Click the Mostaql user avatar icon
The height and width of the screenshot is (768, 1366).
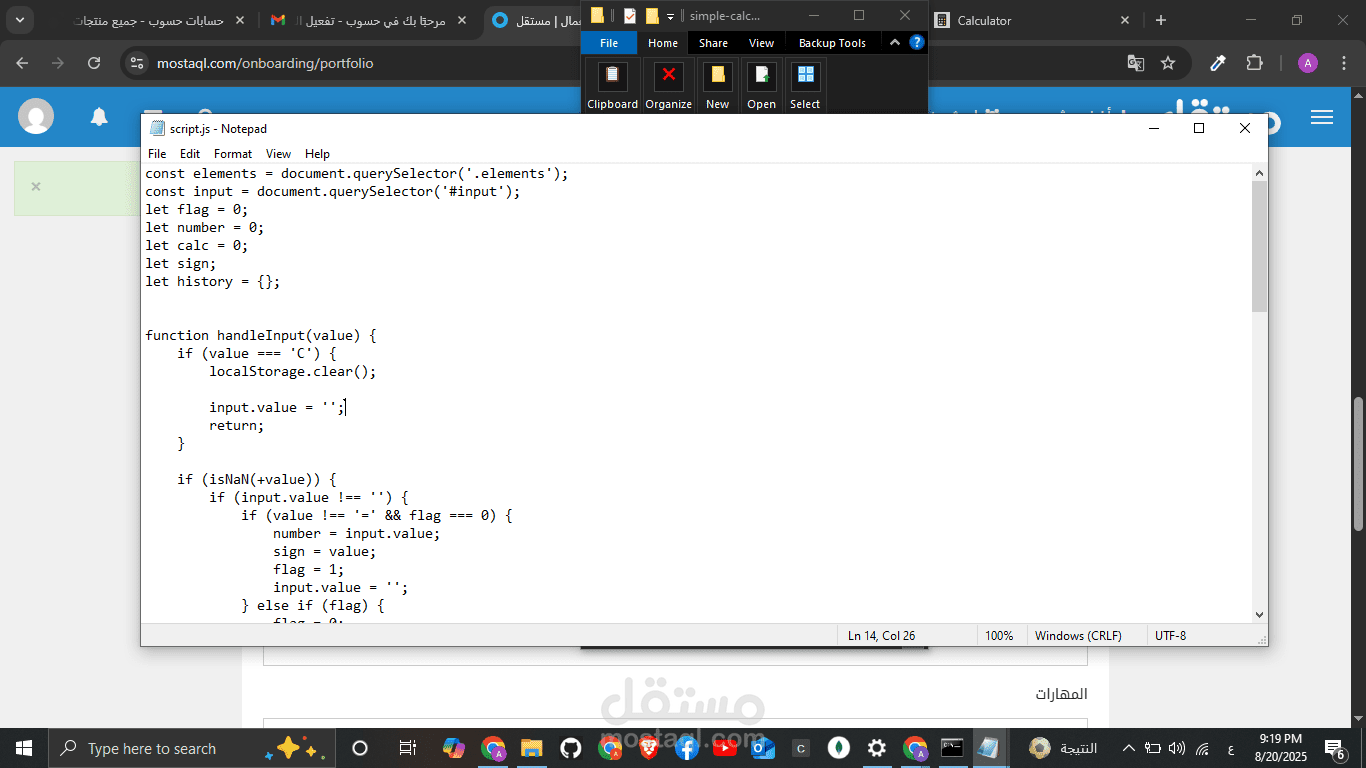36,117
